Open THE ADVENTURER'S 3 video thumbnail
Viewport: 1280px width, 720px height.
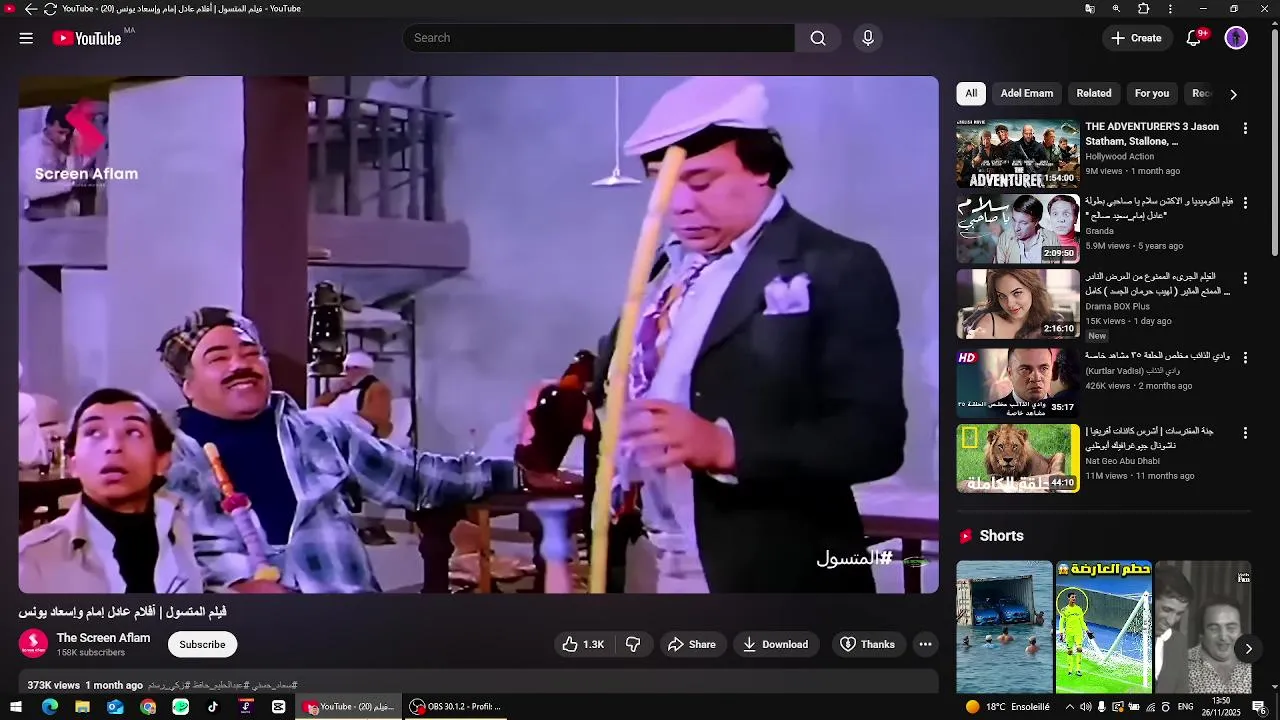coord(1018,154)
